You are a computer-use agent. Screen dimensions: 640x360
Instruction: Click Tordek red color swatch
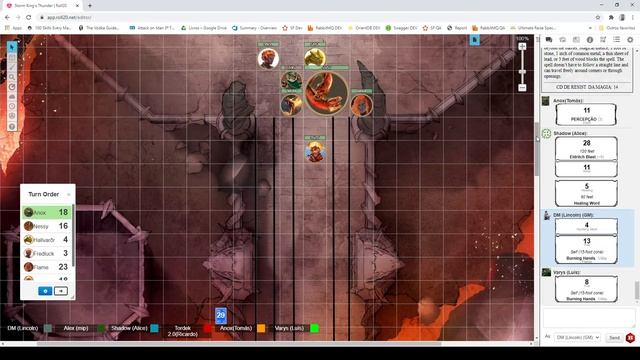208,328
